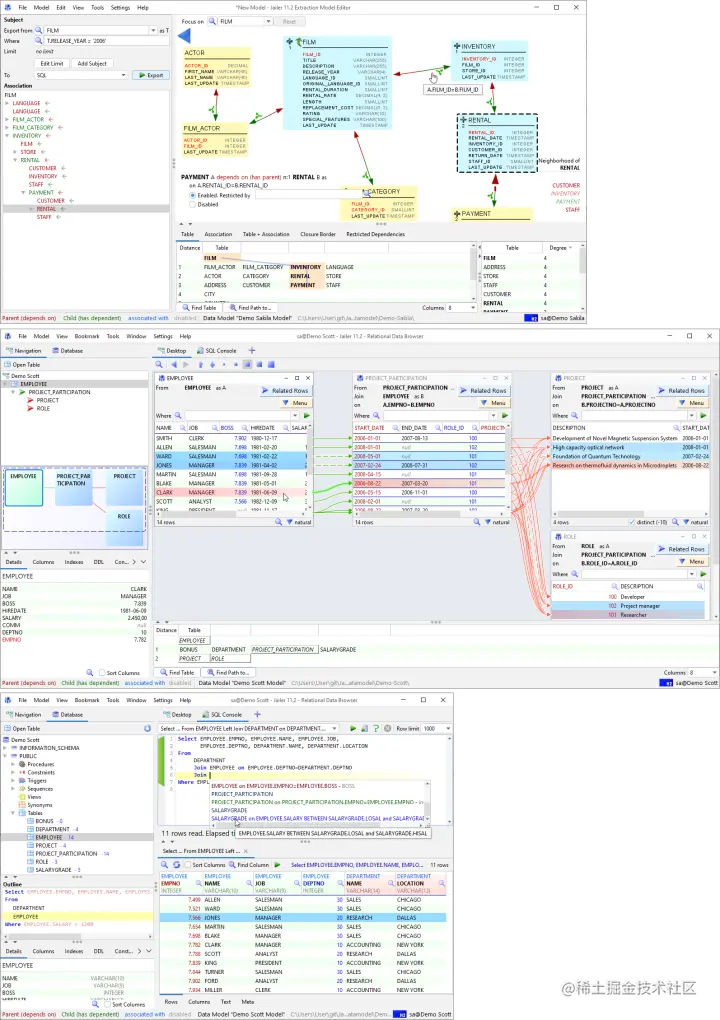Image resolution: width=720 pixels, height=1020 pixels.
Task: Click the plus icon after the SQL Console tab in bottom window
Action: pos(257,714)
